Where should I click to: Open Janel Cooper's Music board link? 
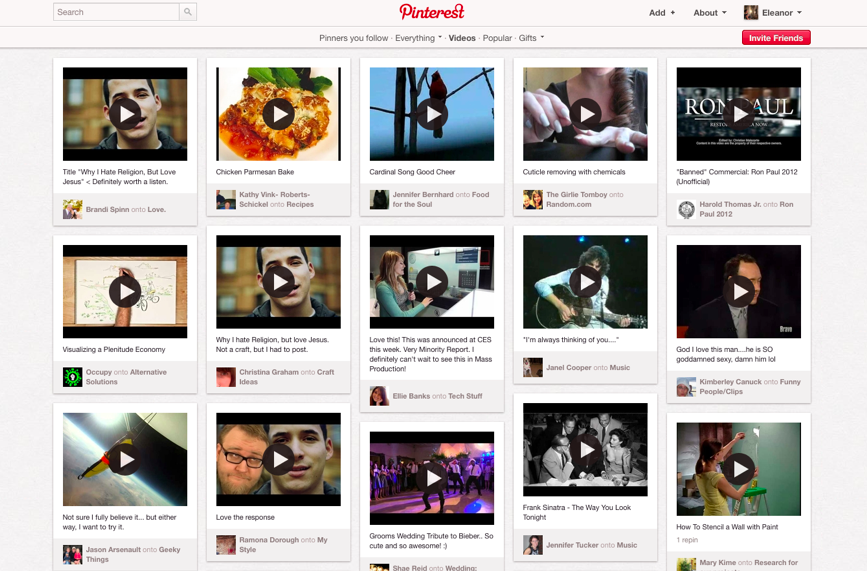pyautogui.click(x=619, y=368)
